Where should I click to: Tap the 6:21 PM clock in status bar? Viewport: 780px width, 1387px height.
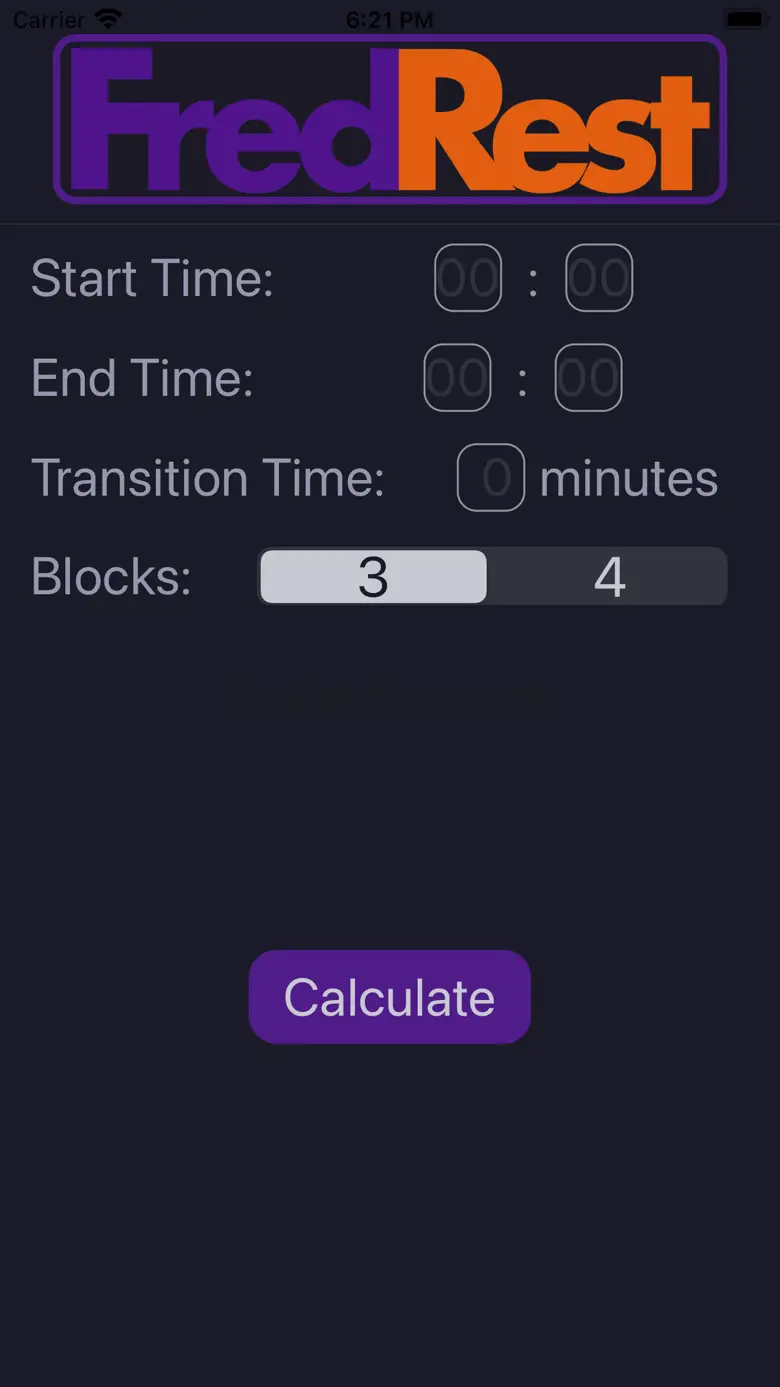(390, 19)
